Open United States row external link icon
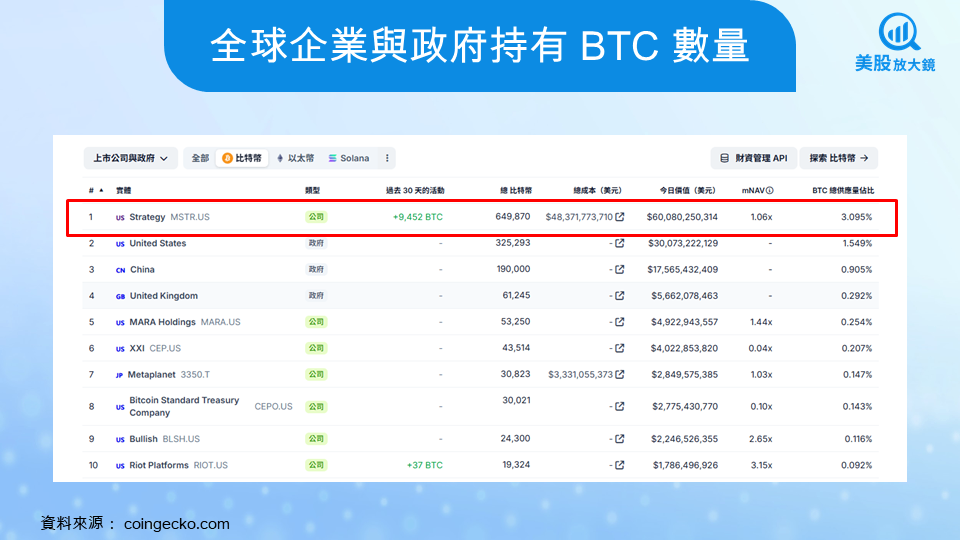 [x=620, y=243]
